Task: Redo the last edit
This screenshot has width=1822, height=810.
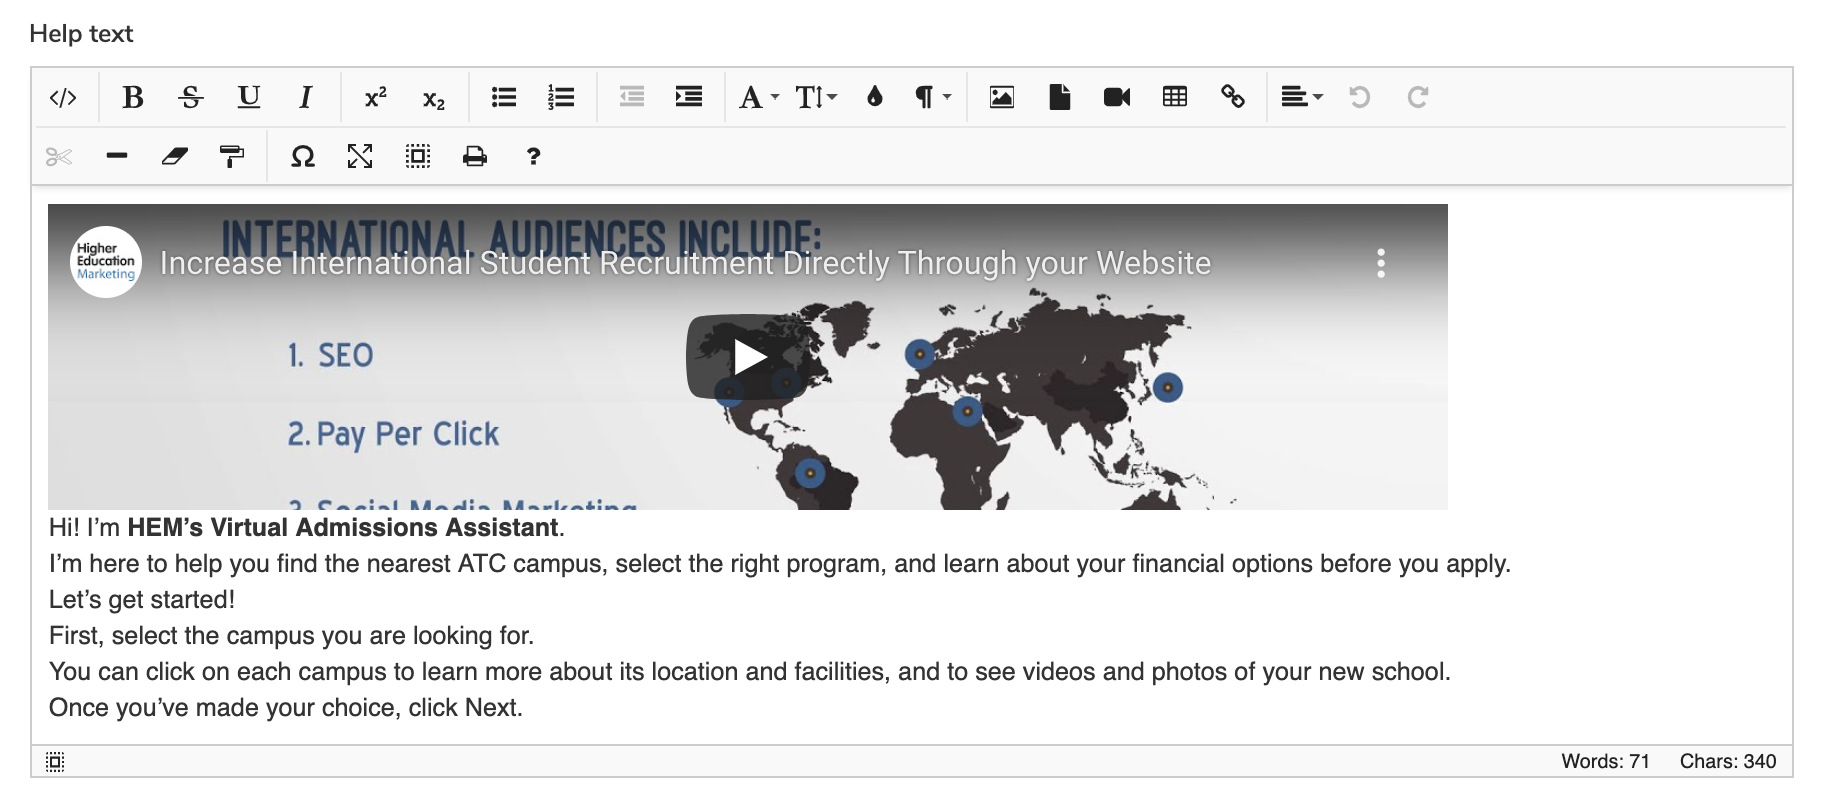Action: pyautogui.click(x=1417, y=97)
